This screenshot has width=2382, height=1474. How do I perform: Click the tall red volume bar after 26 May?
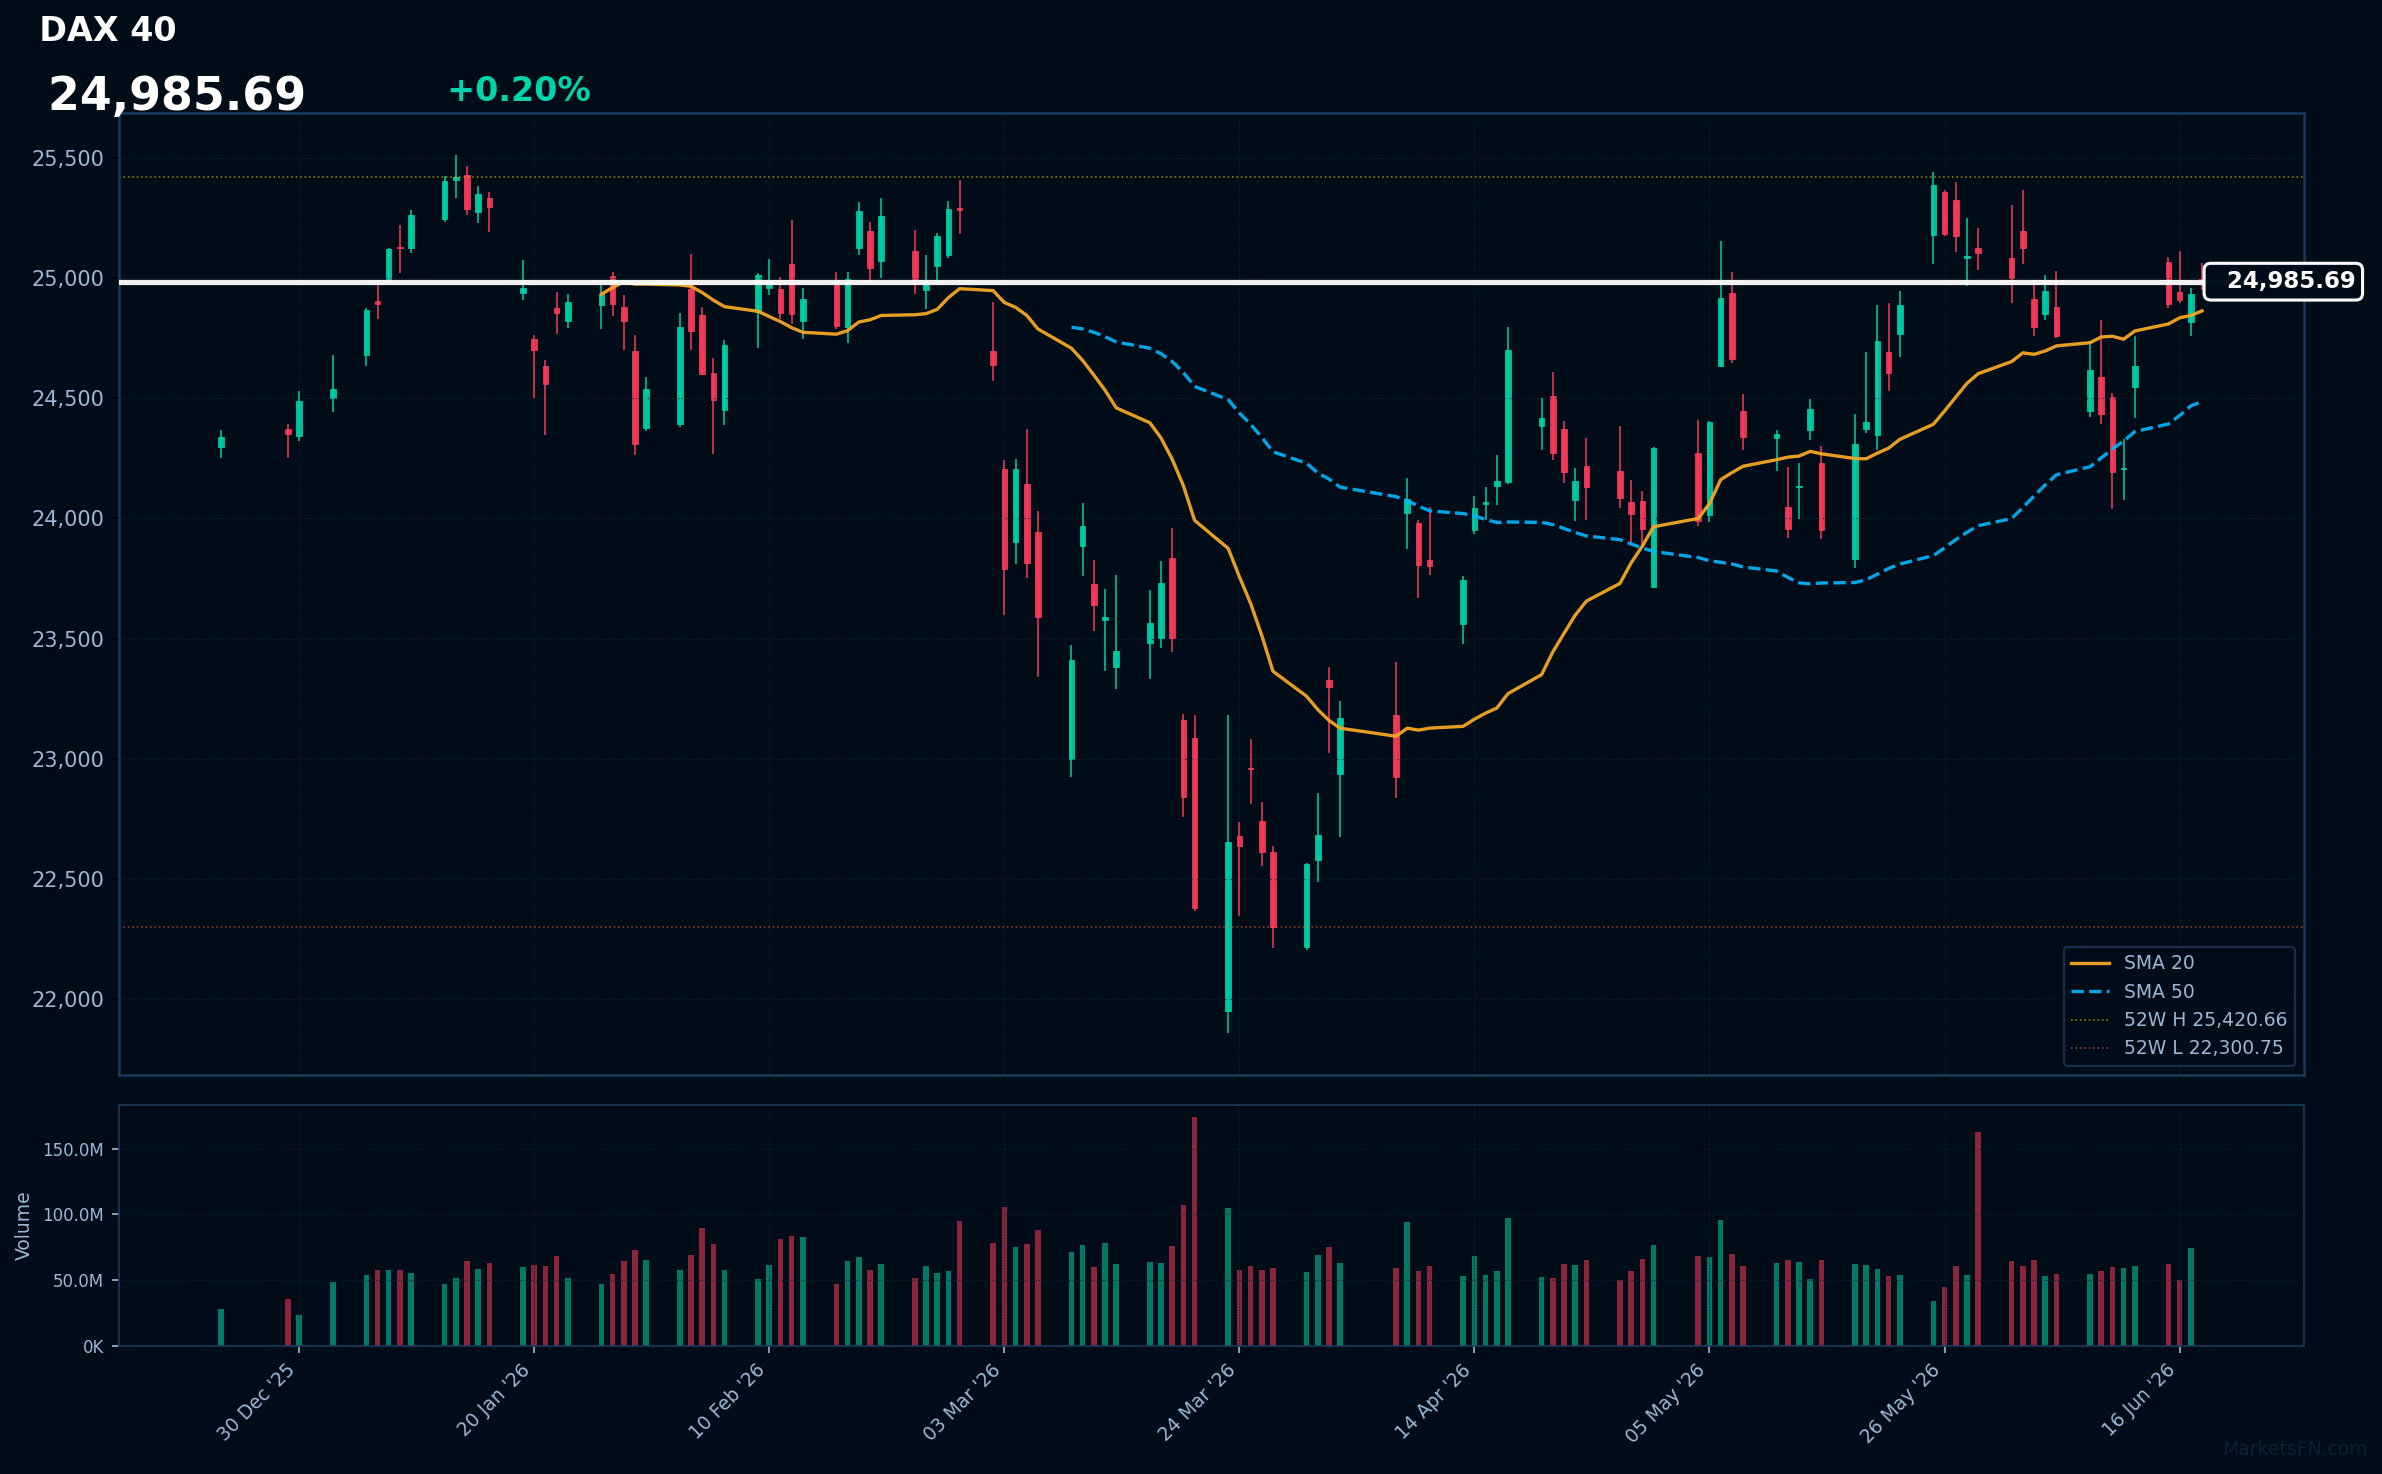click(1978, 1239)
